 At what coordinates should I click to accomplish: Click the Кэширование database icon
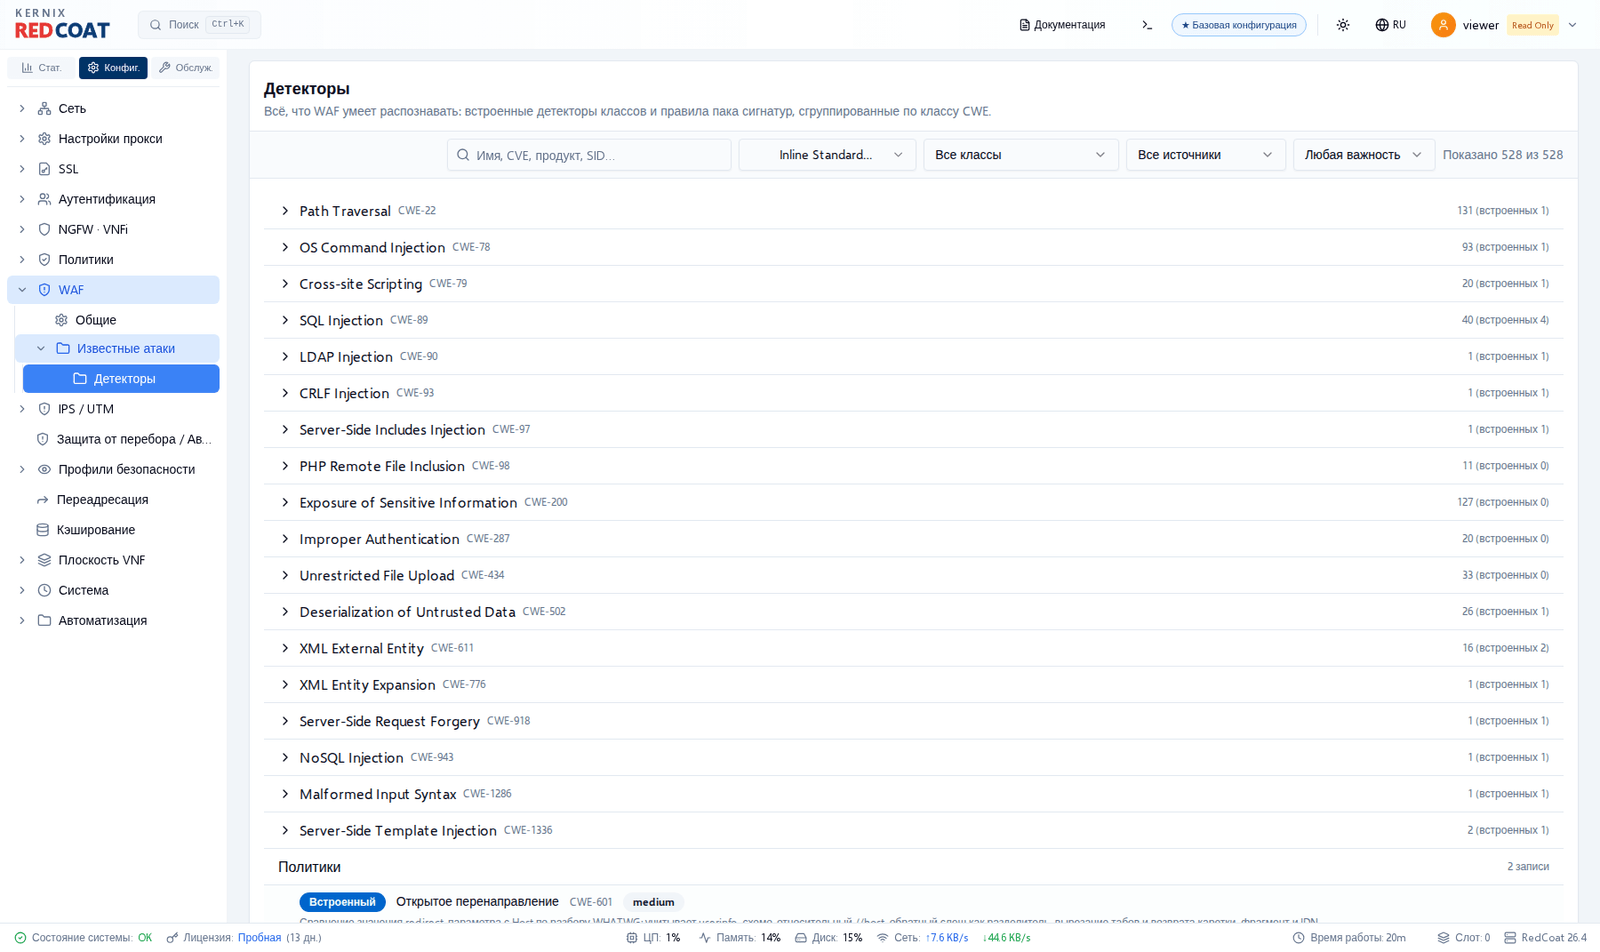point(42,530)
